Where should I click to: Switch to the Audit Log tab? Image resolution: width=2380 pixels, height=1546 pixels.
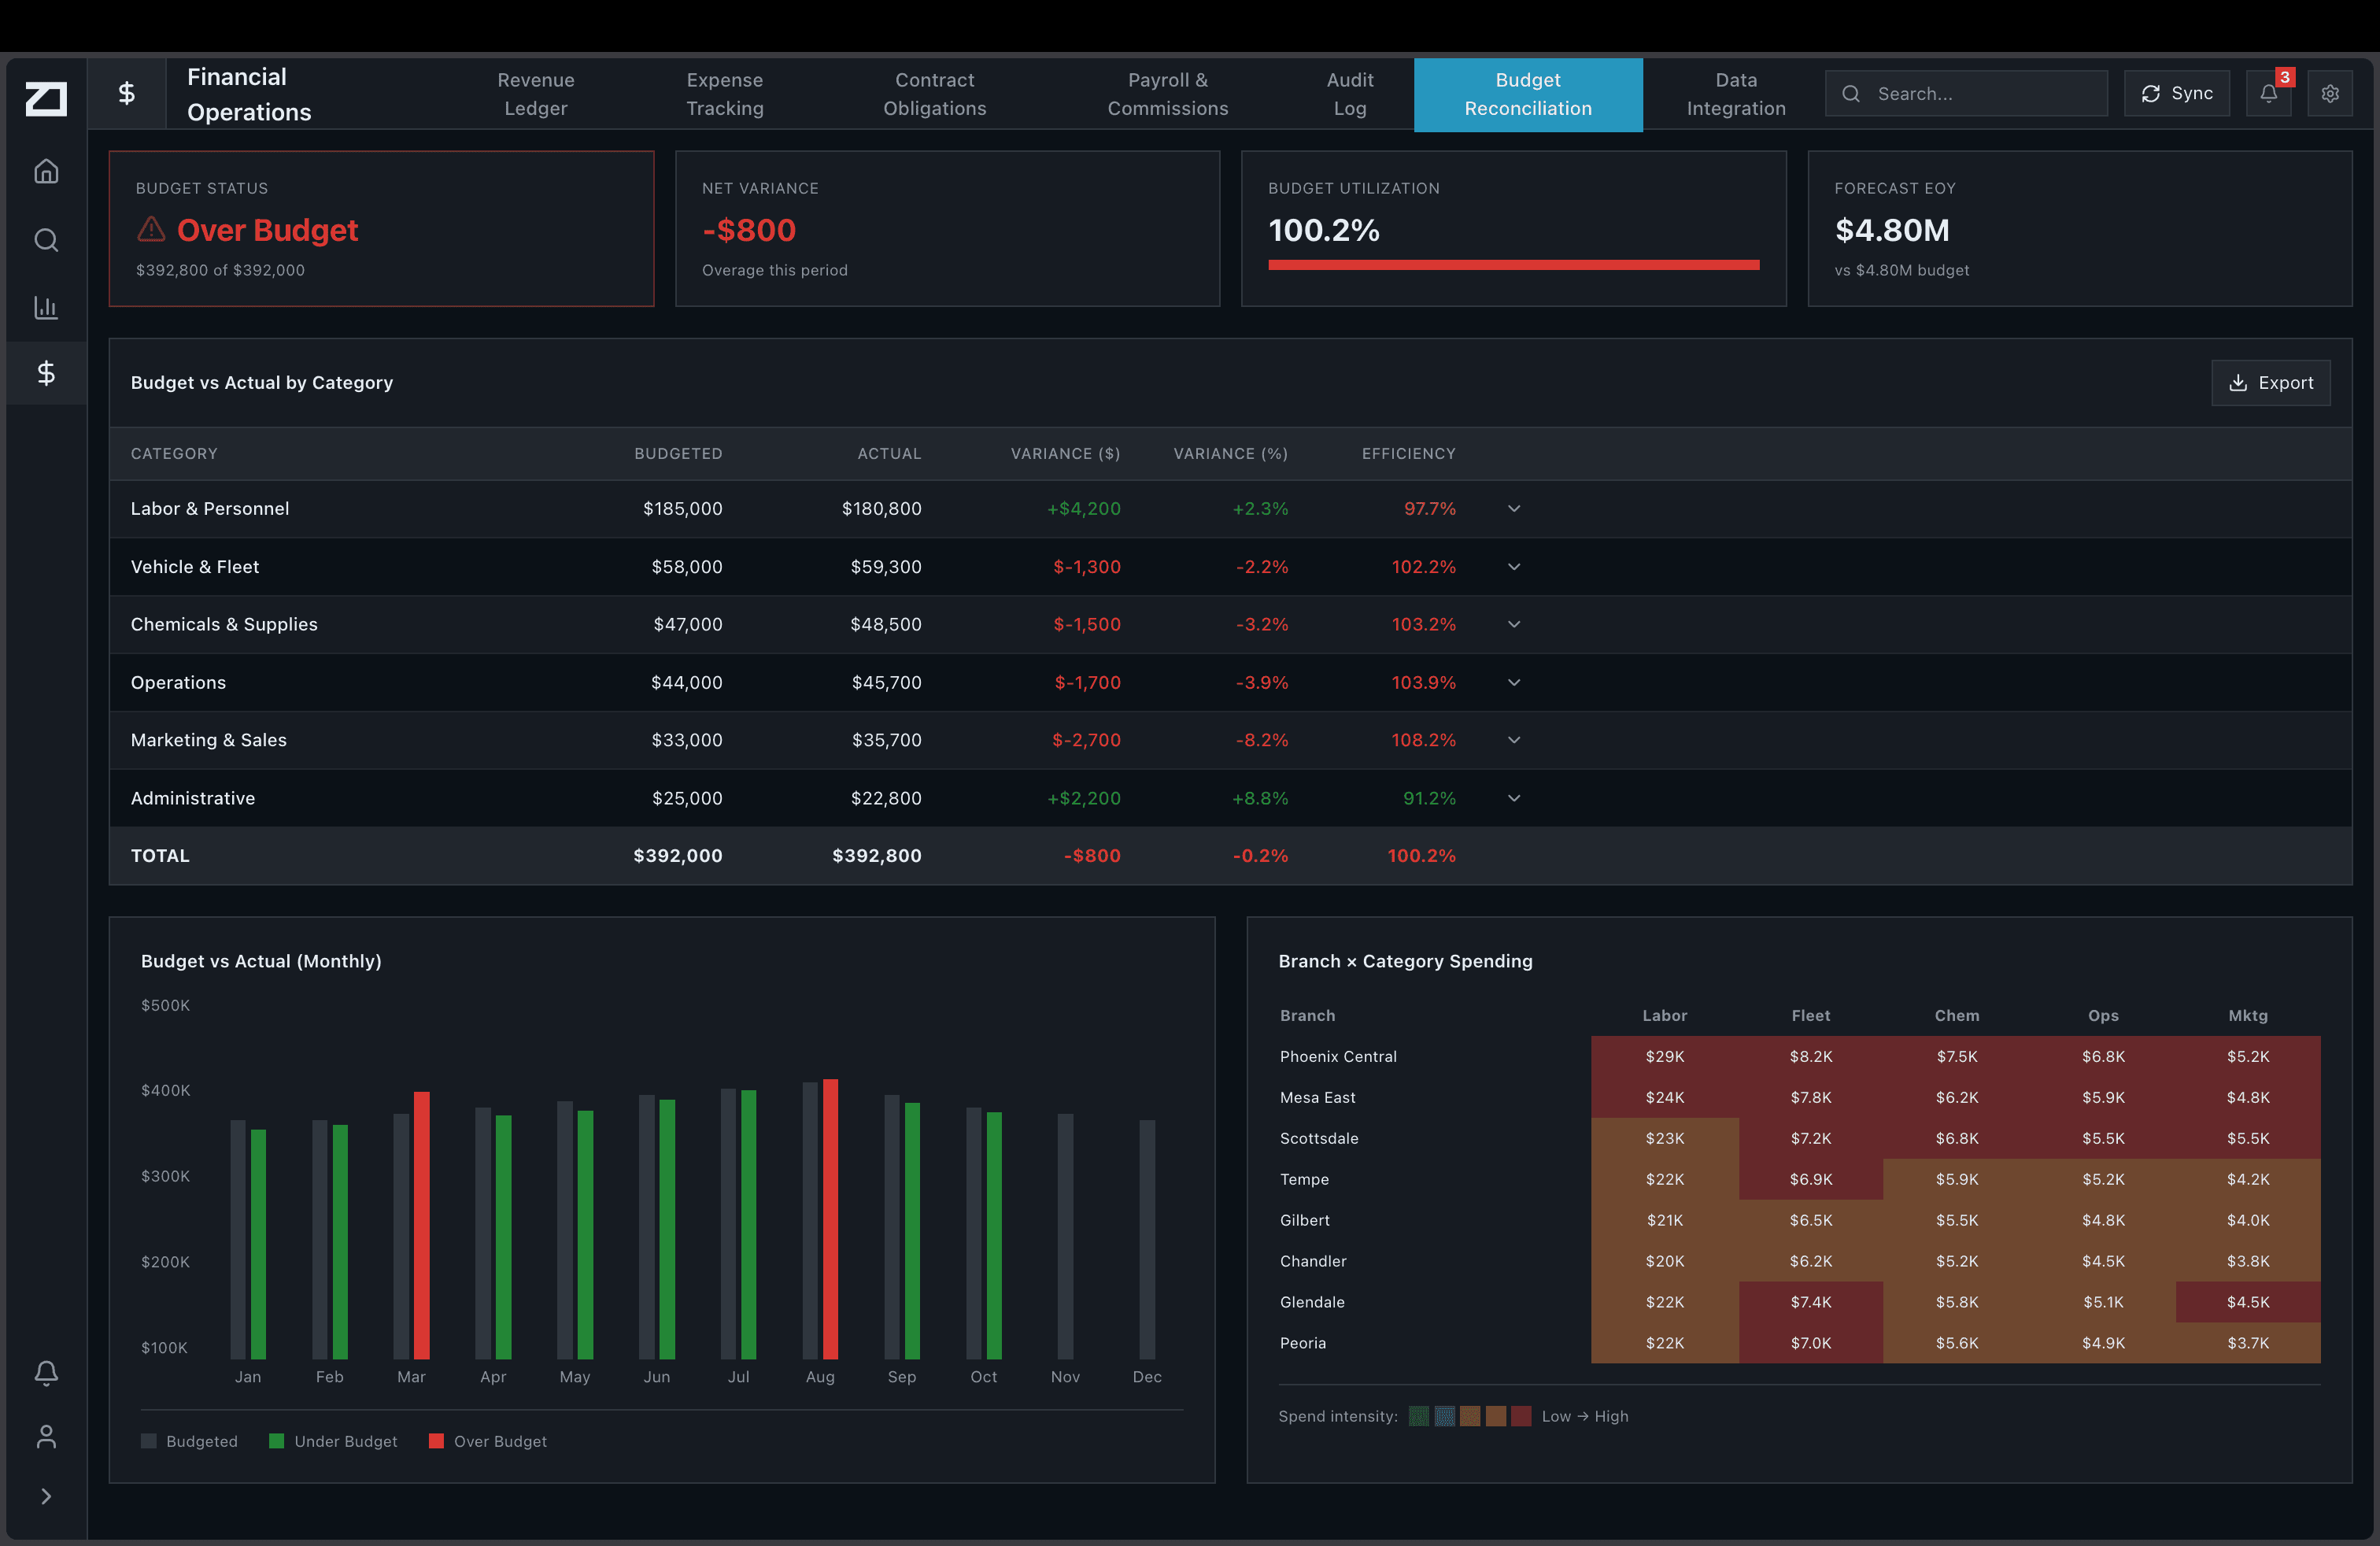click(x=1349, y=94)
